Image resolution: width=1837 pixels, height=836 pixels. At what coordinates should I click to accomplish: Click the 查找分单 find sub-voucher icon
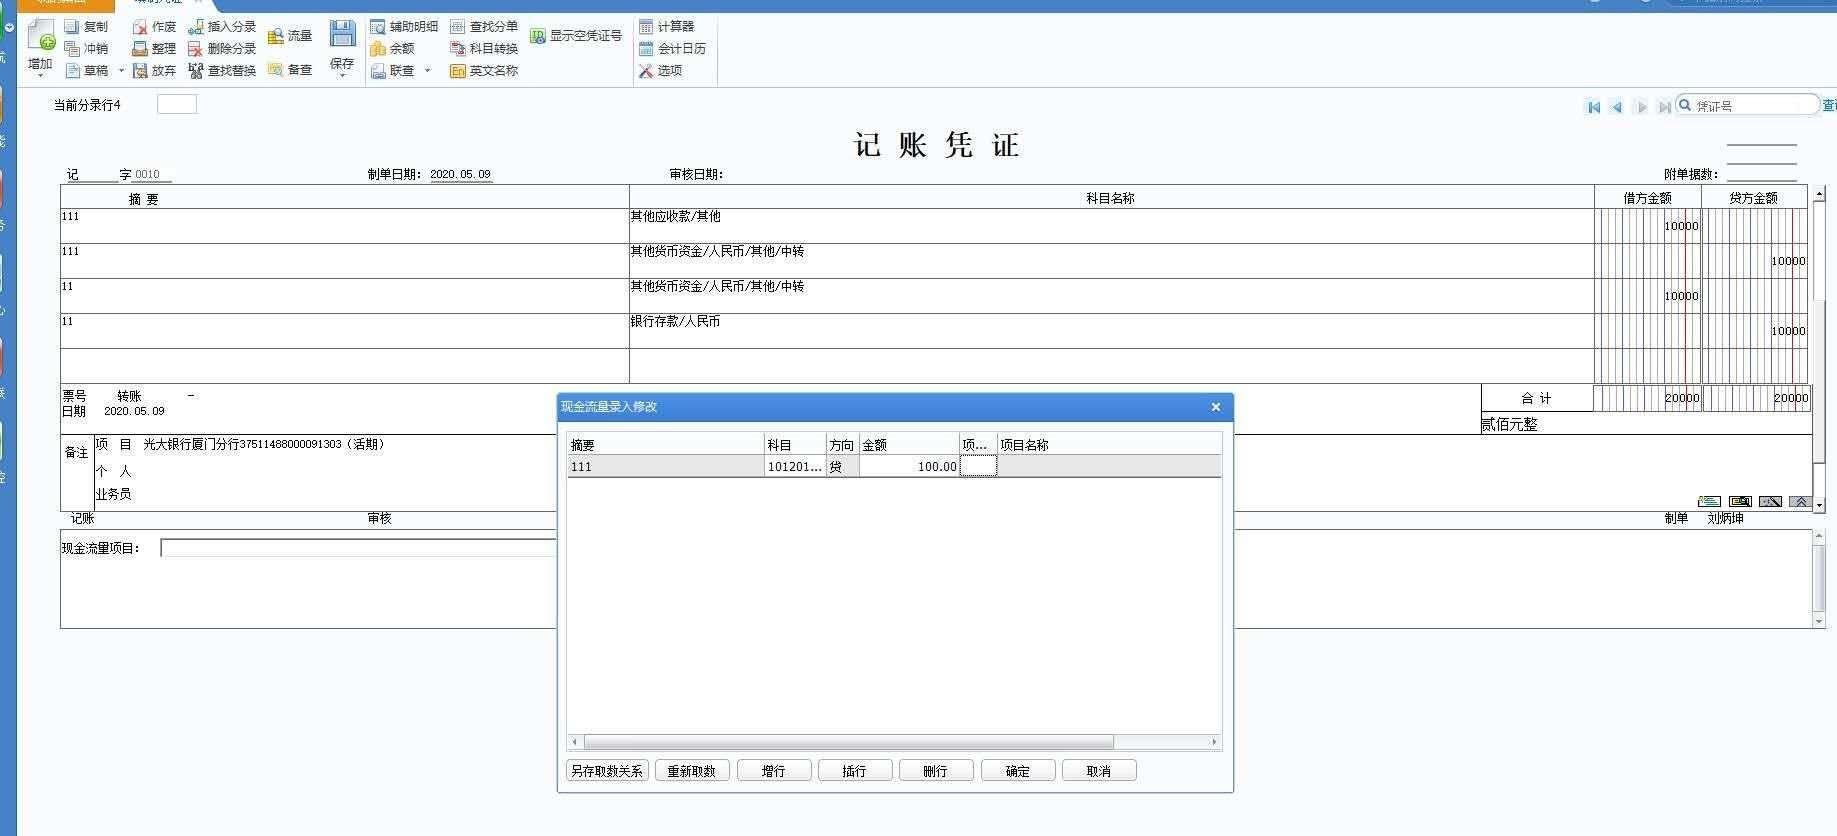tap(458, 27)
